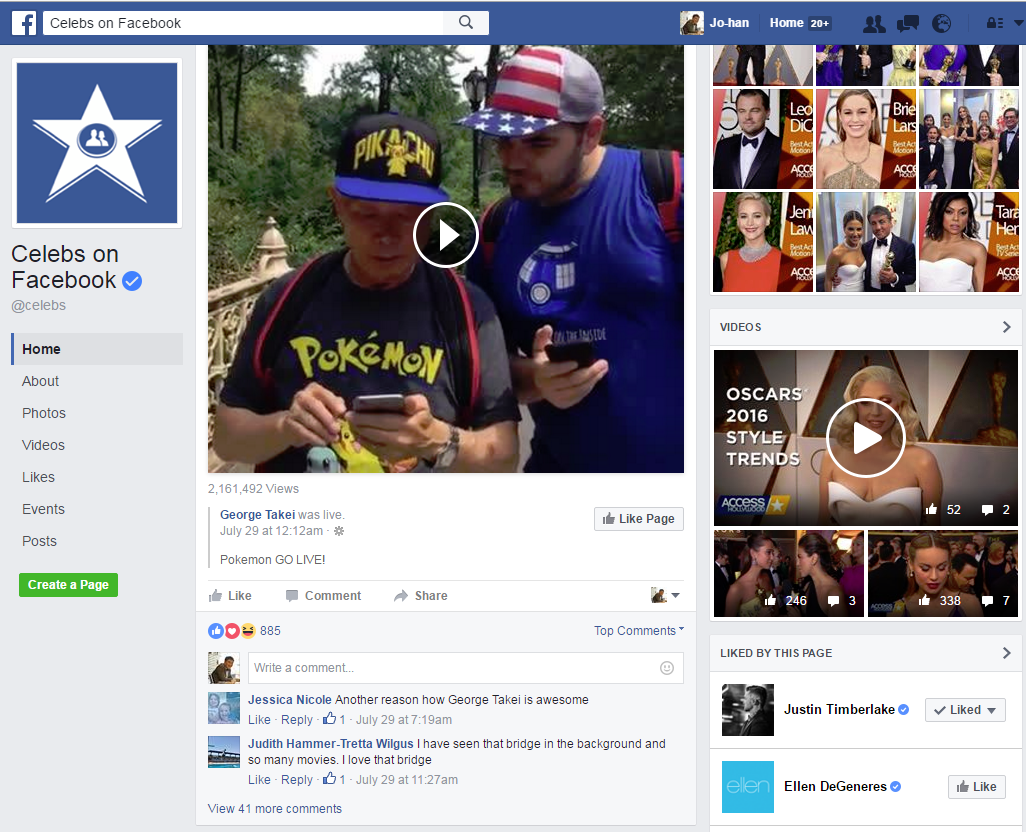1026x832 pixels.
Task: Click the like reaction icon
Action: (216, 631)
